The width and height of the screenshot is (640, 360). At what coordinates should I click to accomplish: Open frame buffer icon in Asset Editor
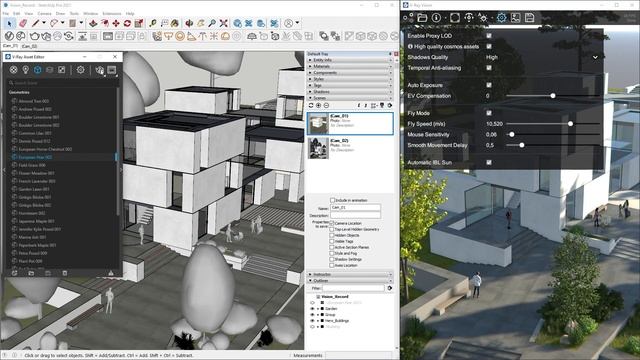[x=111, y=70]
